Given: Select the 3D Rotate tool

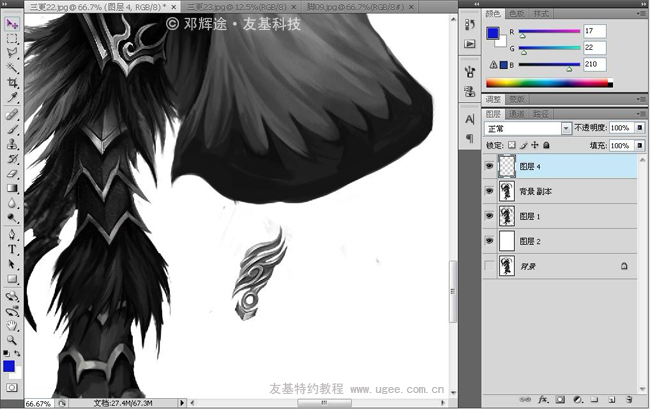Looking at the screenshot, I should coord(12,296).
